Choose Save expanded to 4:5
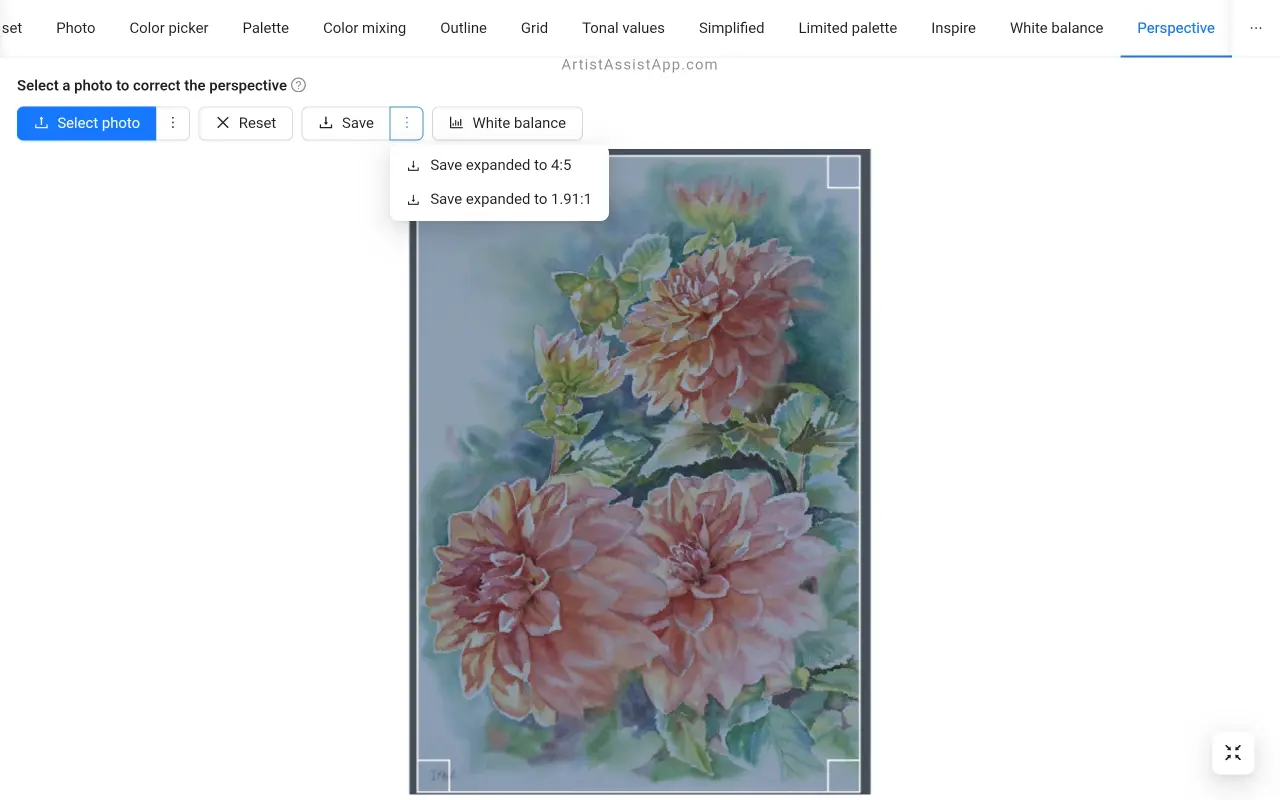Screen dimensions: 1280x800 pyautogui.click(x=499, y=165)
